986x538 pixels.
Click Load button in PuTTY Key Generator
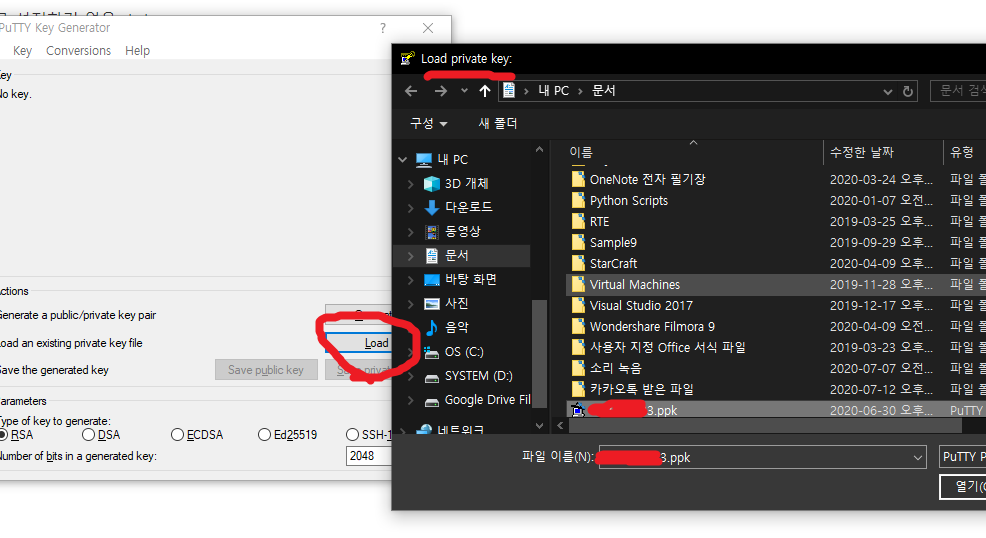[358, 343]
